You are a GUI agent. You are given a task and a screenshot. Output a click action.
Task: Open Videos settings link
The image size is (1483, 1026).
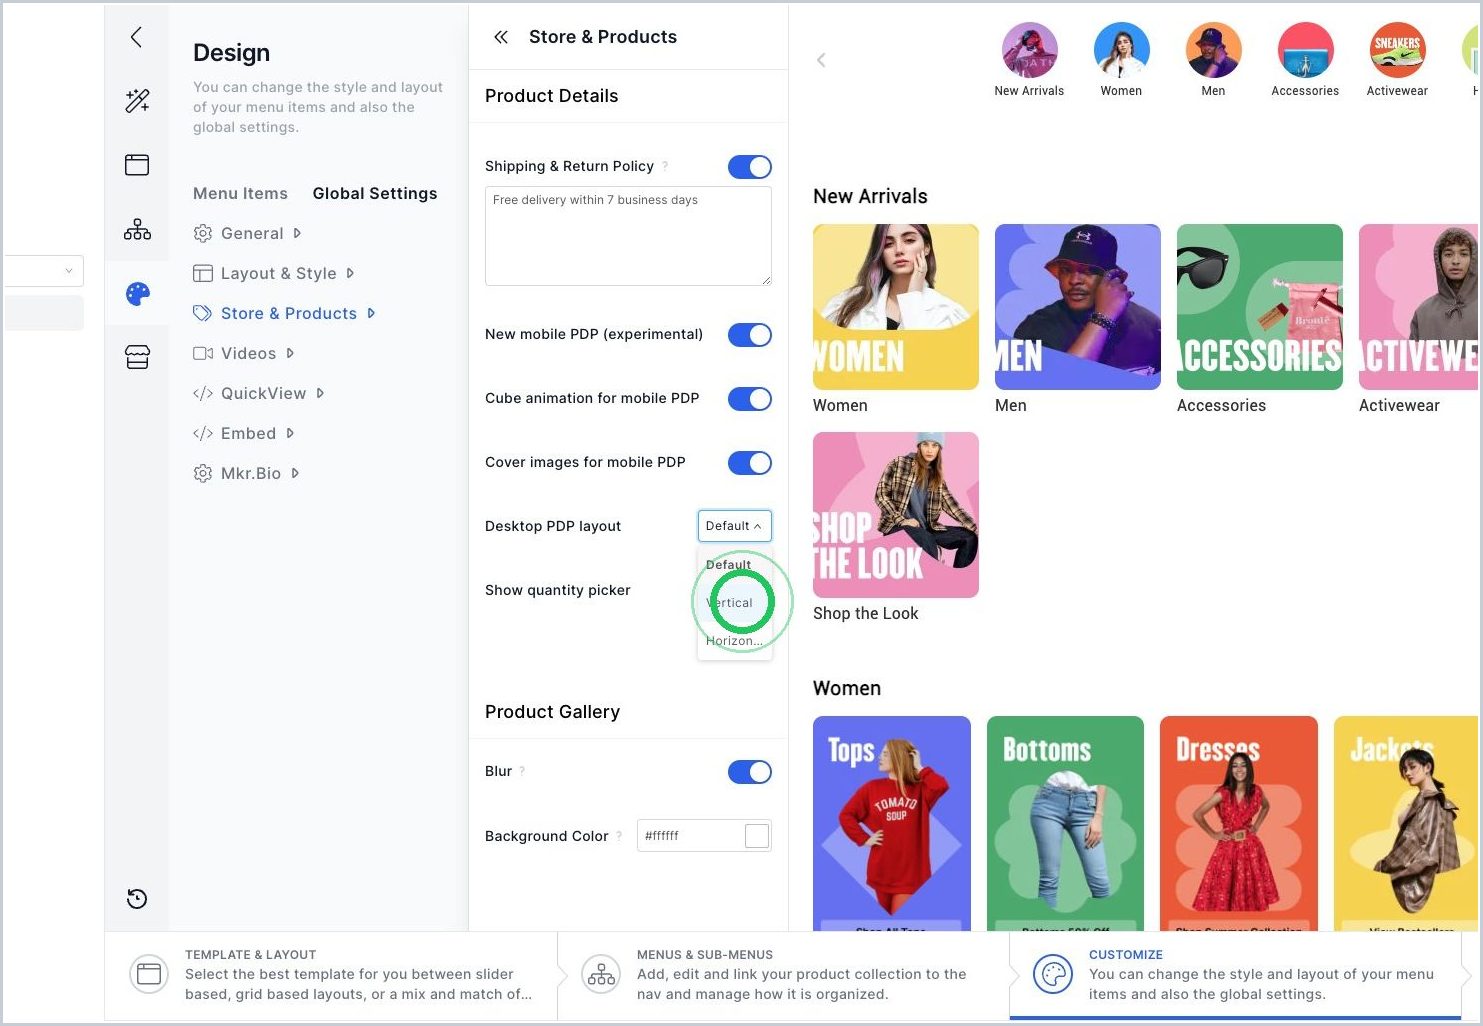click(248, 353)
